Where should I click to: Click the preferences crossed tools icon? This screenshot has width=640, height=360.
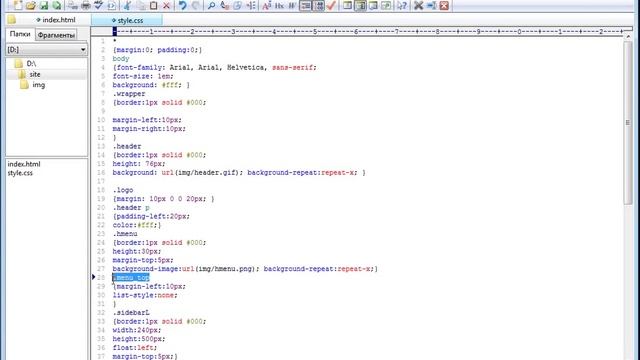[x=418, y=5]
